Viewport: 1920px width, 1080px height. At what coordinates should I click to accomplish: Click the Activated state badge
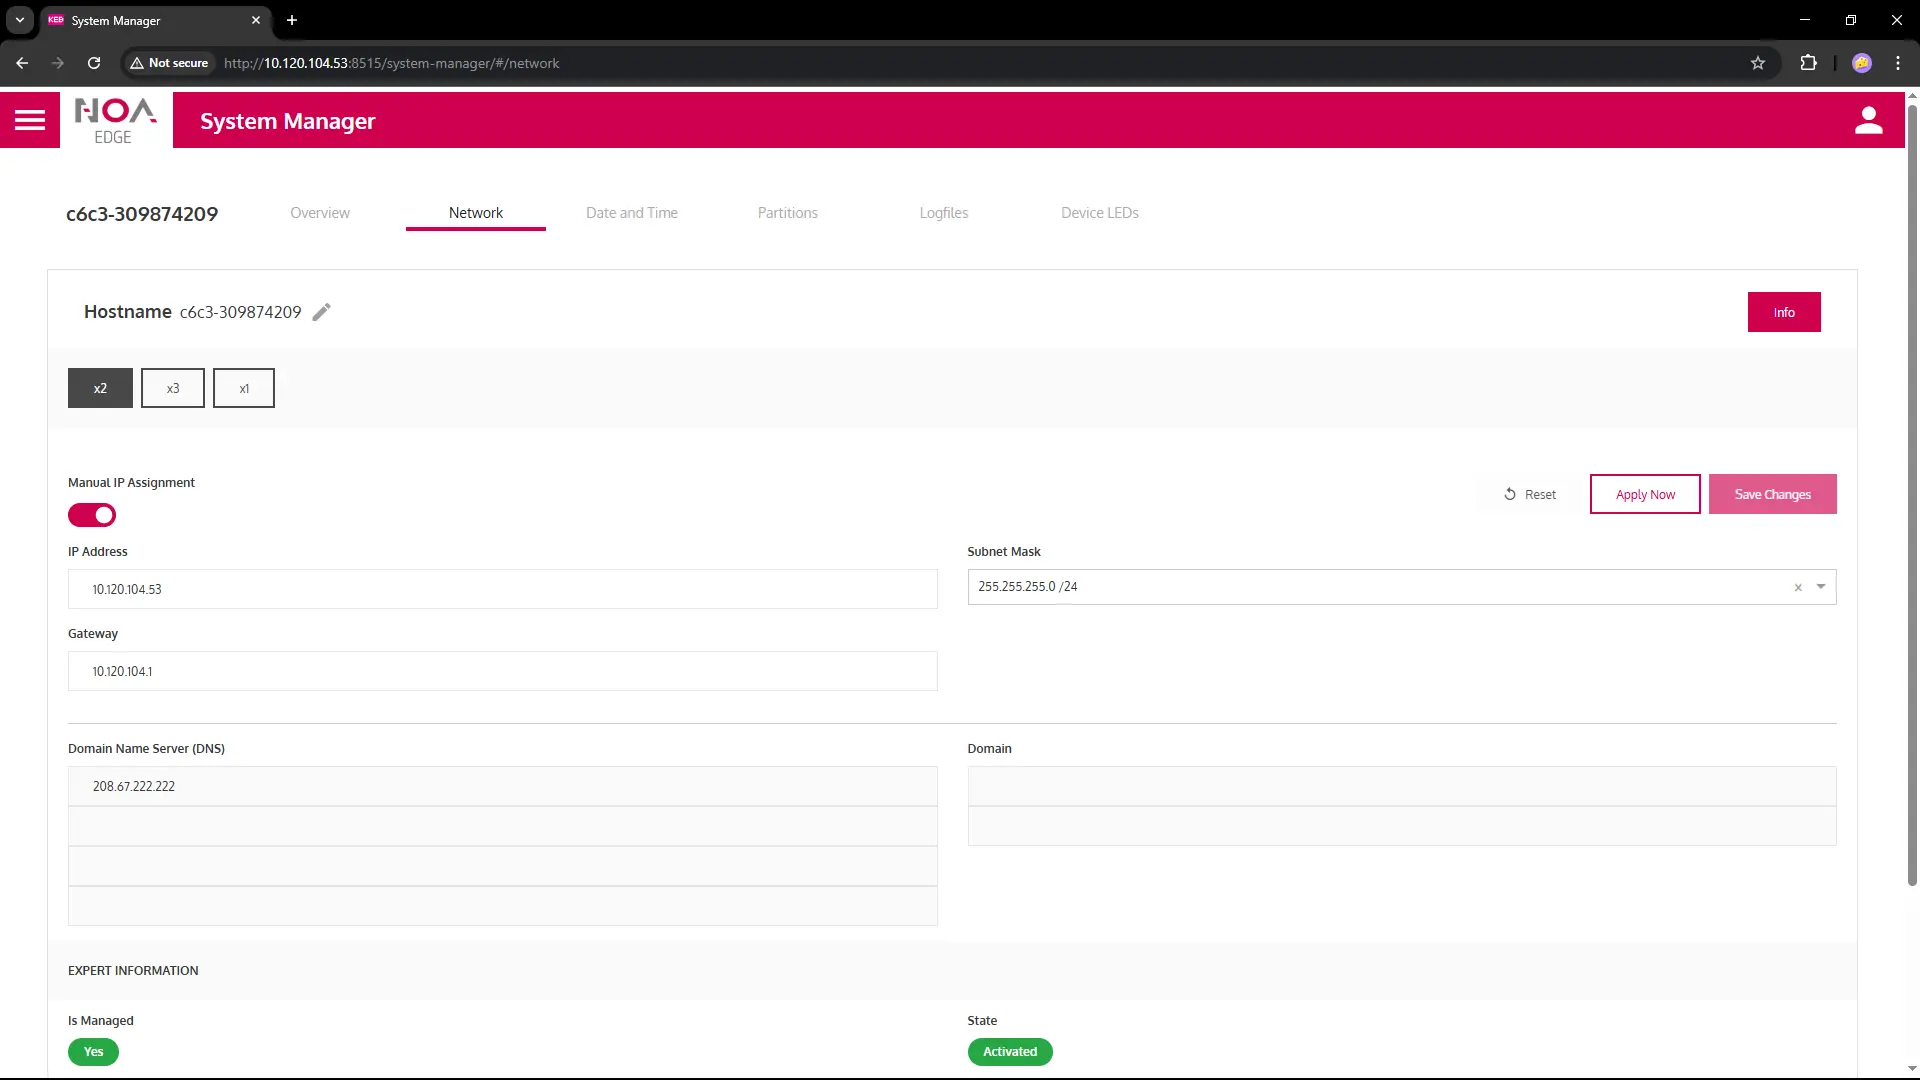(1010, 1052)
